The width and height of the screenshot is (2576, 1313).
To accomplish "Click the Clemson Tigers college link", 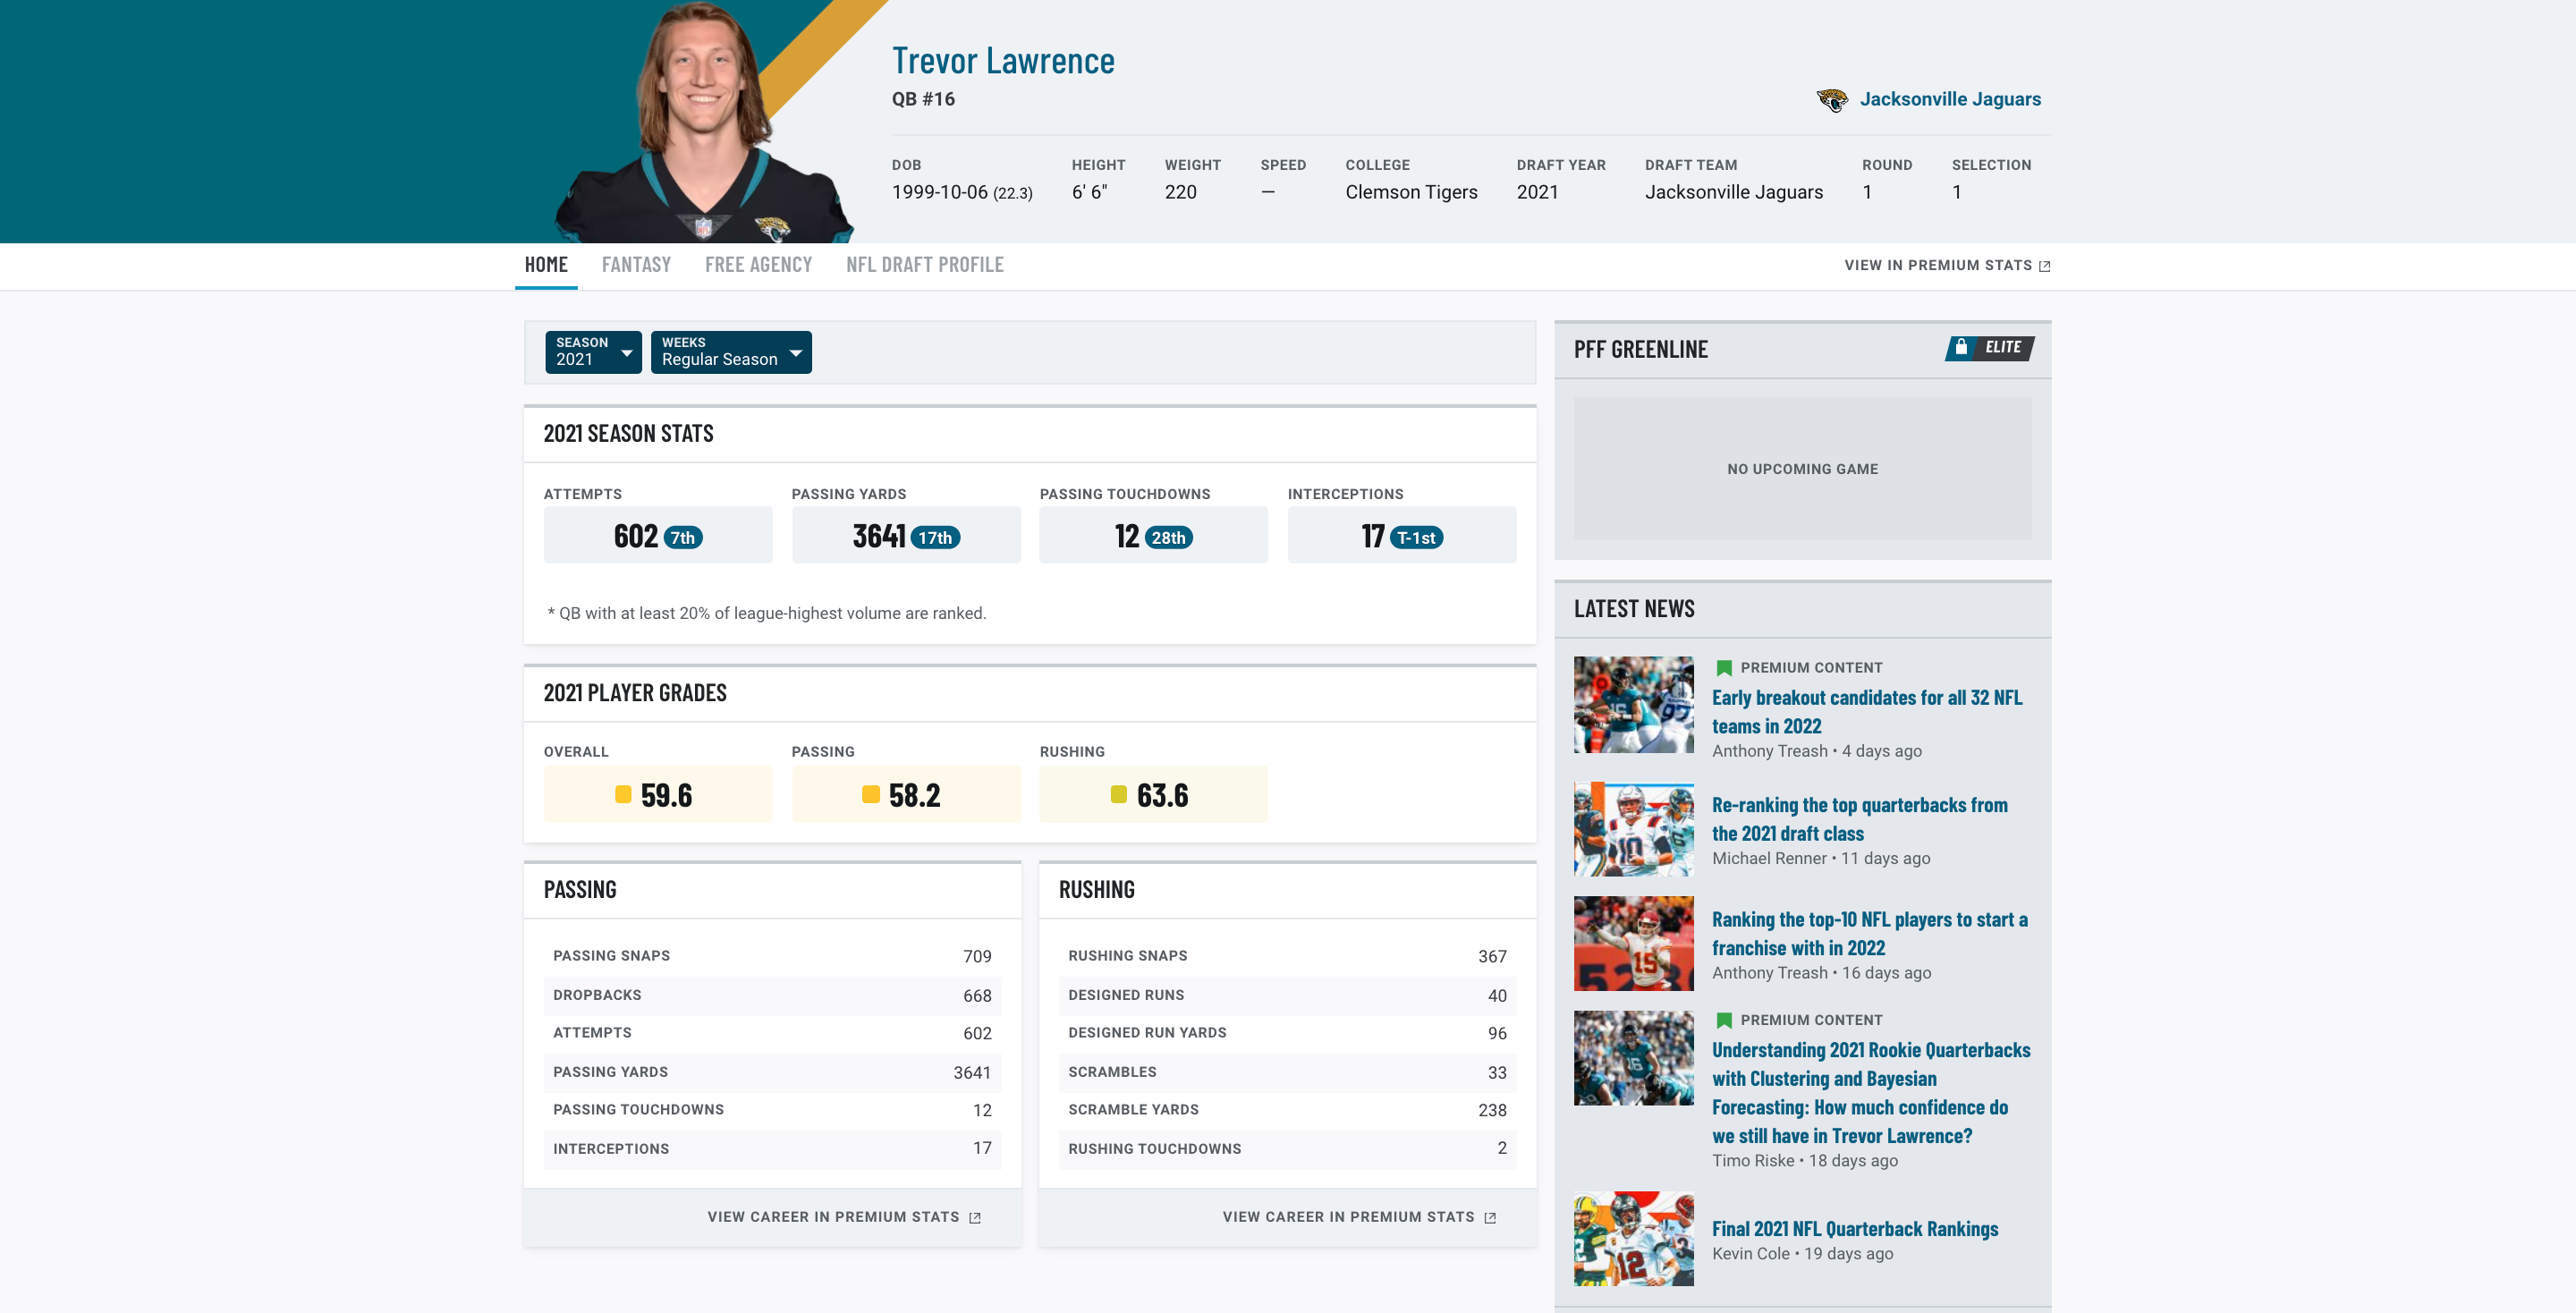I will (x=1411, y=191).
